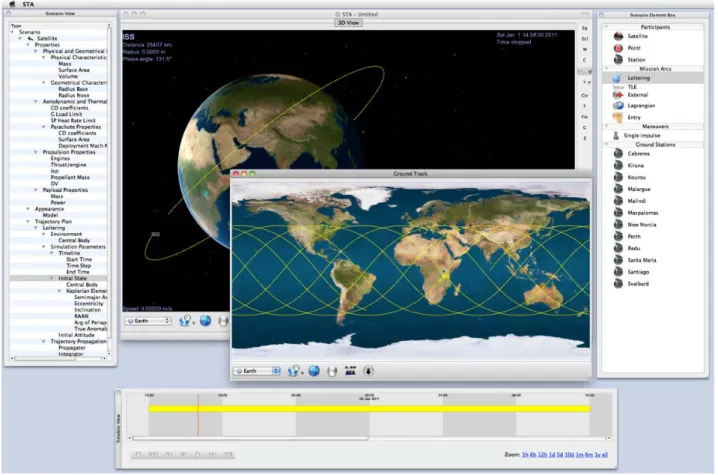Click the yellow mission bar in timeline
Image resolution: width=718 pixels, height=475 pixels.
(370, 409)
